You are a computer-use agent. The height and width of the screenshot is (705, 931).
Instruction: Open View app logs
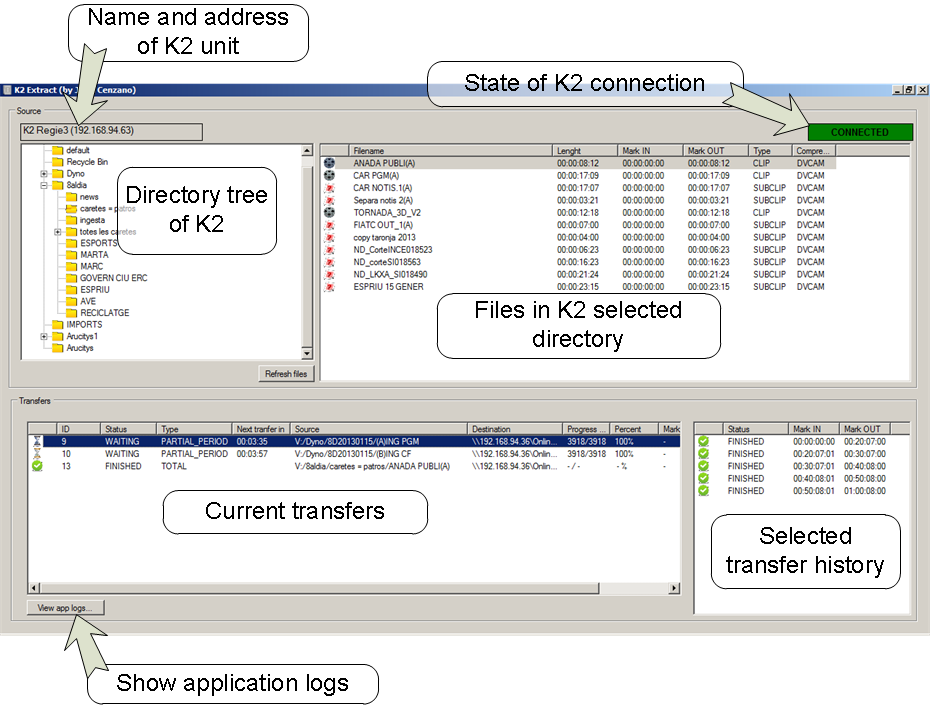[65, 608]
